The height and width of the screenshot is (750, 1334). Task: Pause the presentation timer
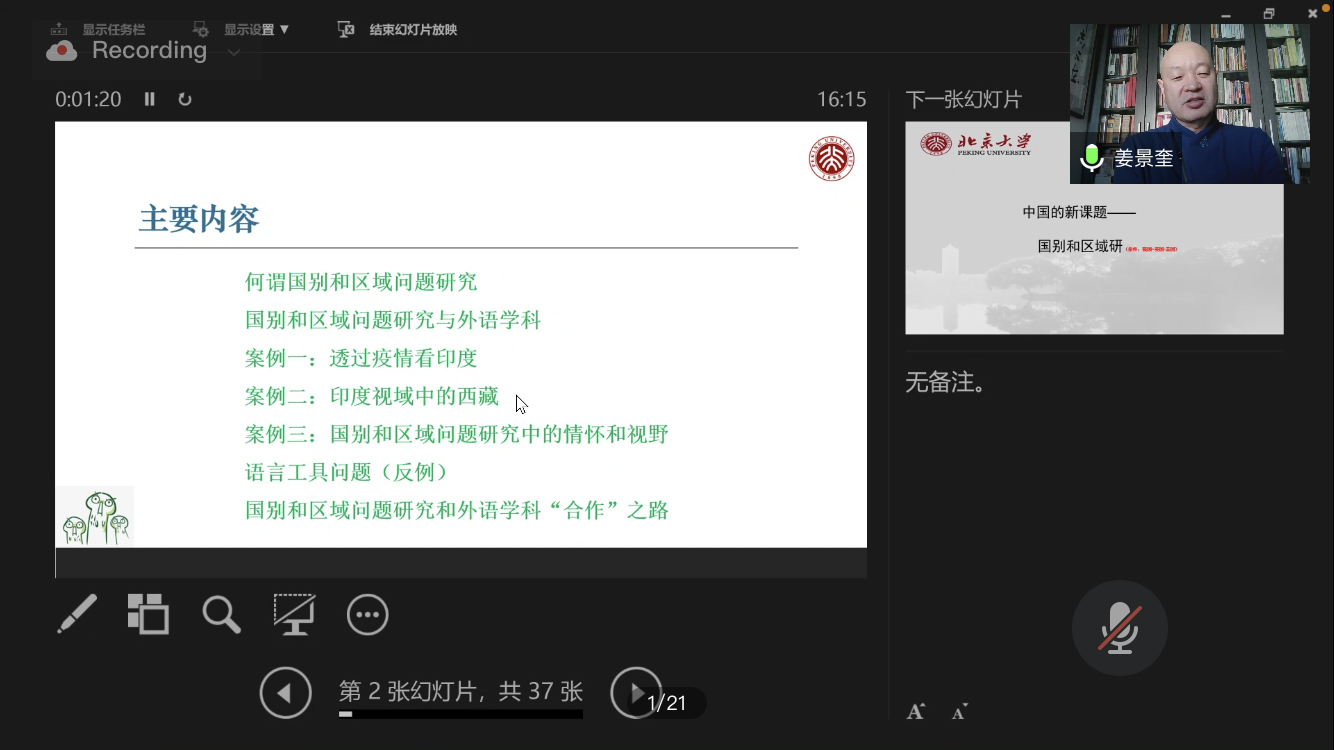point(149,99)
